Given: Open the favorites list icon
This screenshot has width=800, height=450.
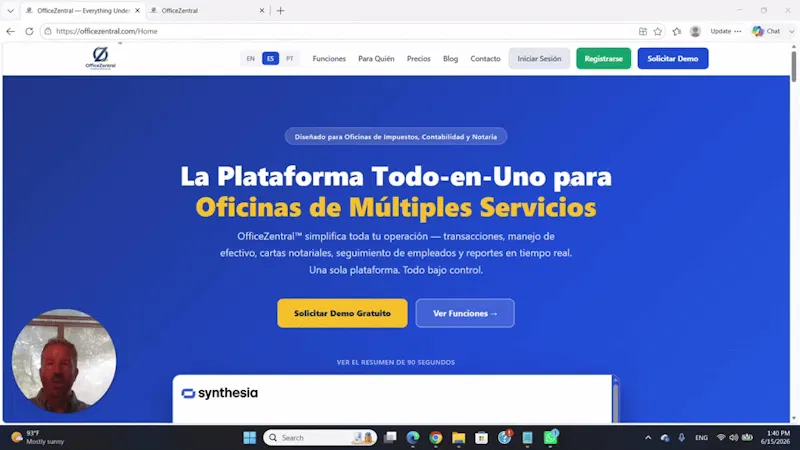Looking at the screenshot, I should click(x=677, y=31).
